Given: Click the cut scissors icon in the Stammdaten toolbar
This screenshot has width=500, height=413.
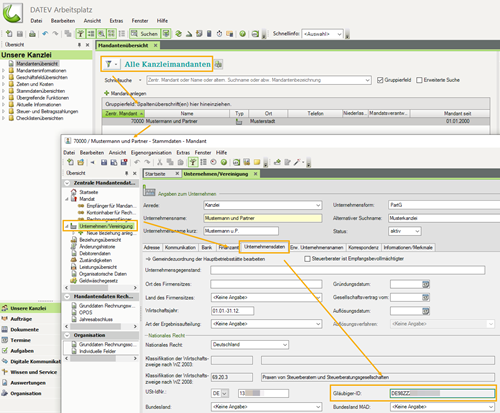Looking at the screenshot, I should (160, 162).
